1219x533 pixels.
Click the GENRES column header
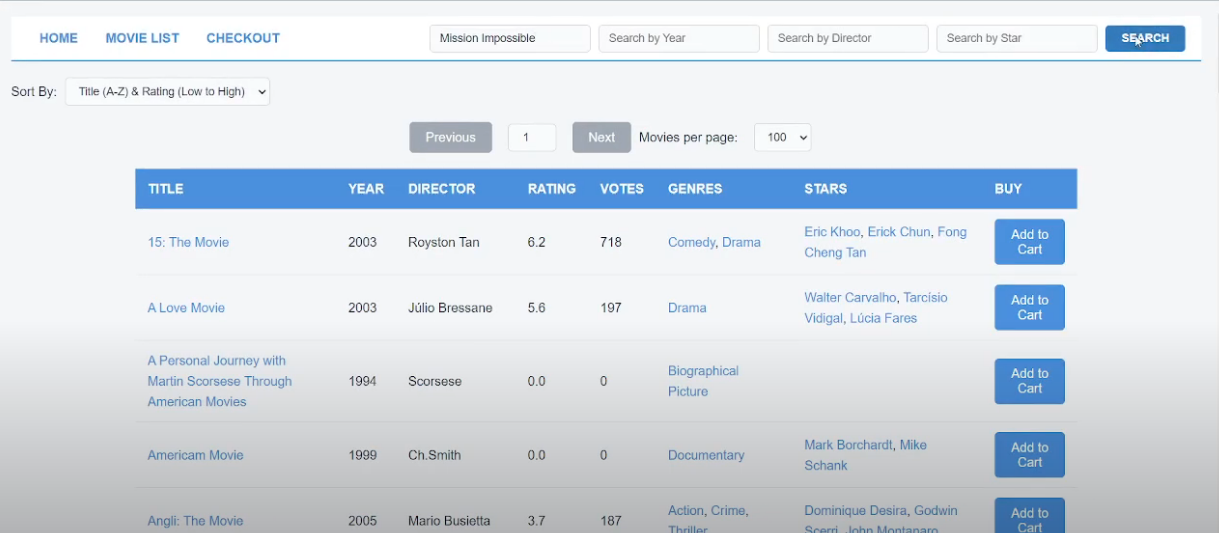point(695,188)
